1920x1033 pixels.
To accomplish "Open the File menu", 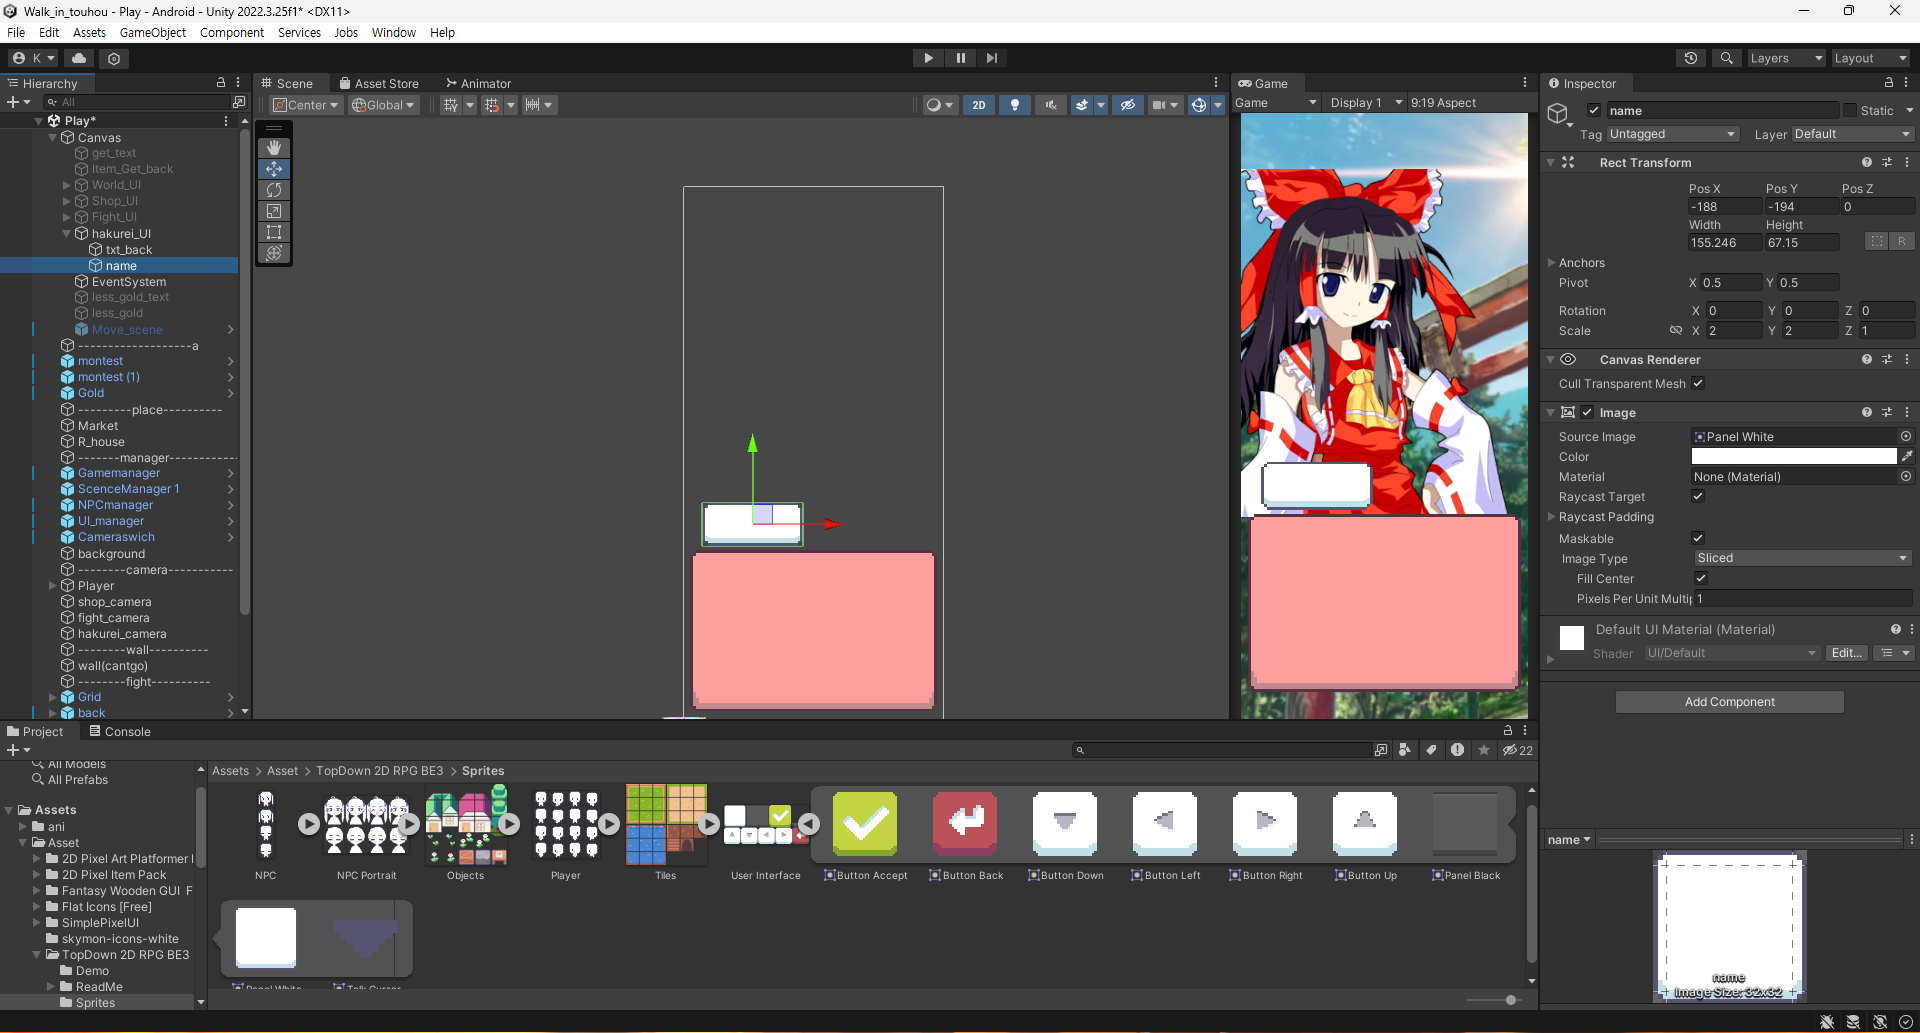I will 16,32.
